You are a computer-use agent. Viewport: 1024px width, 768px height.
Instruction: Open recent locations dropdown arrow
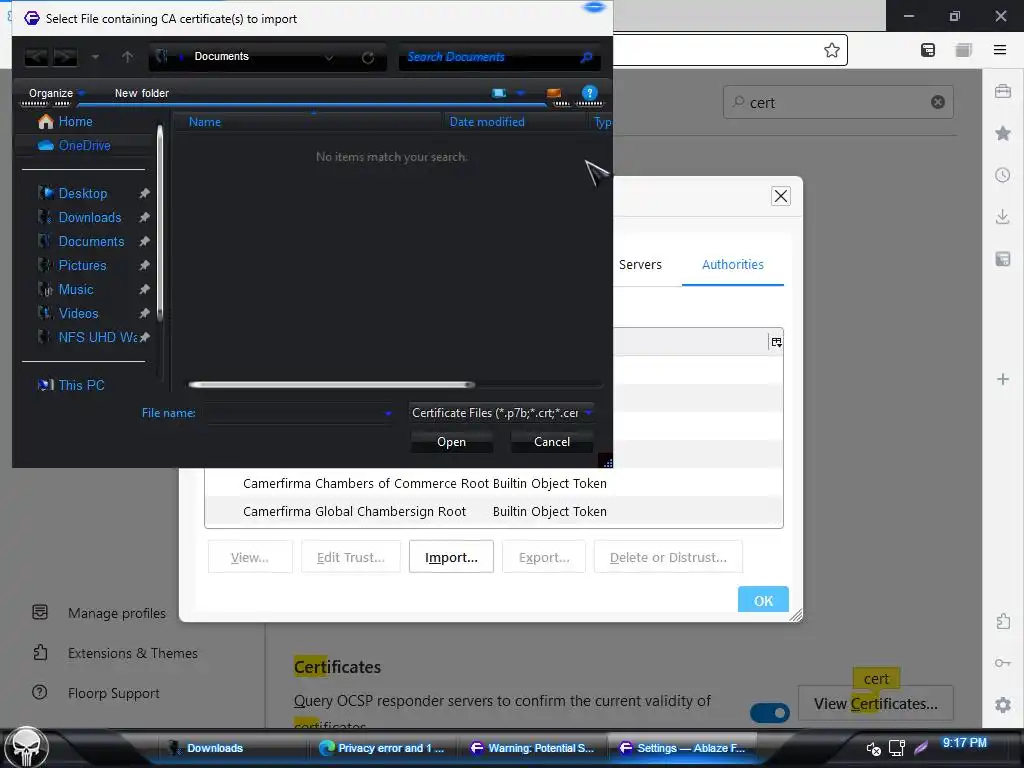tap(95, 57)
